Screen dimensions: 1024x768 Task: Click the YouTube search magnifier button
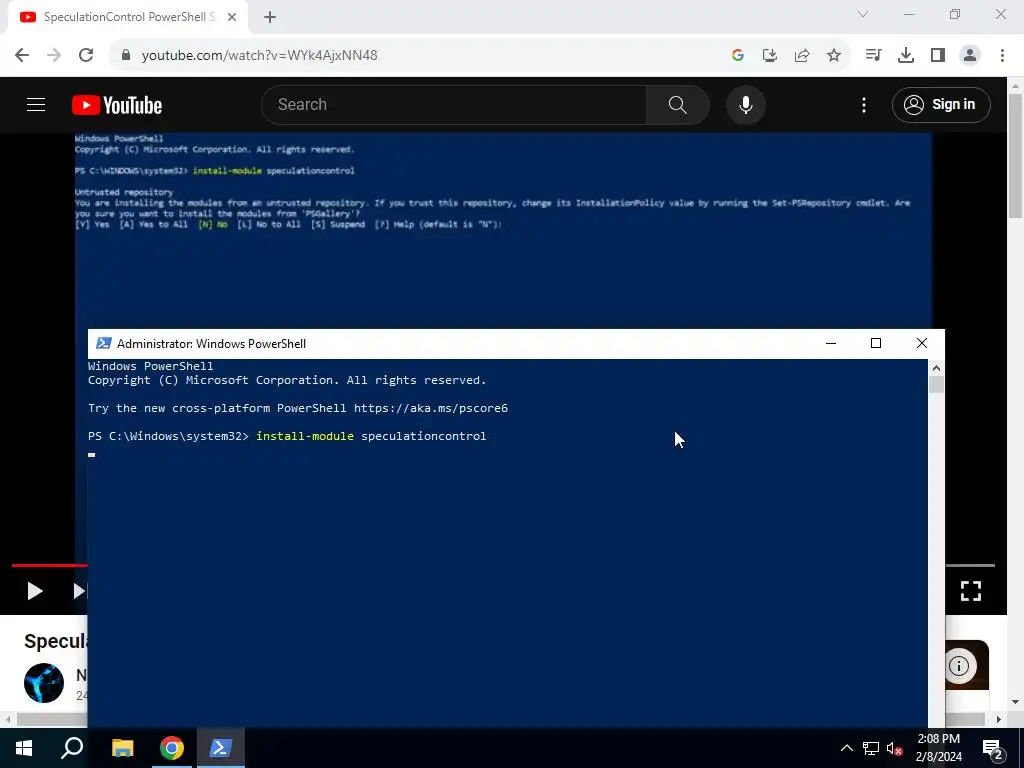(677, 104)
